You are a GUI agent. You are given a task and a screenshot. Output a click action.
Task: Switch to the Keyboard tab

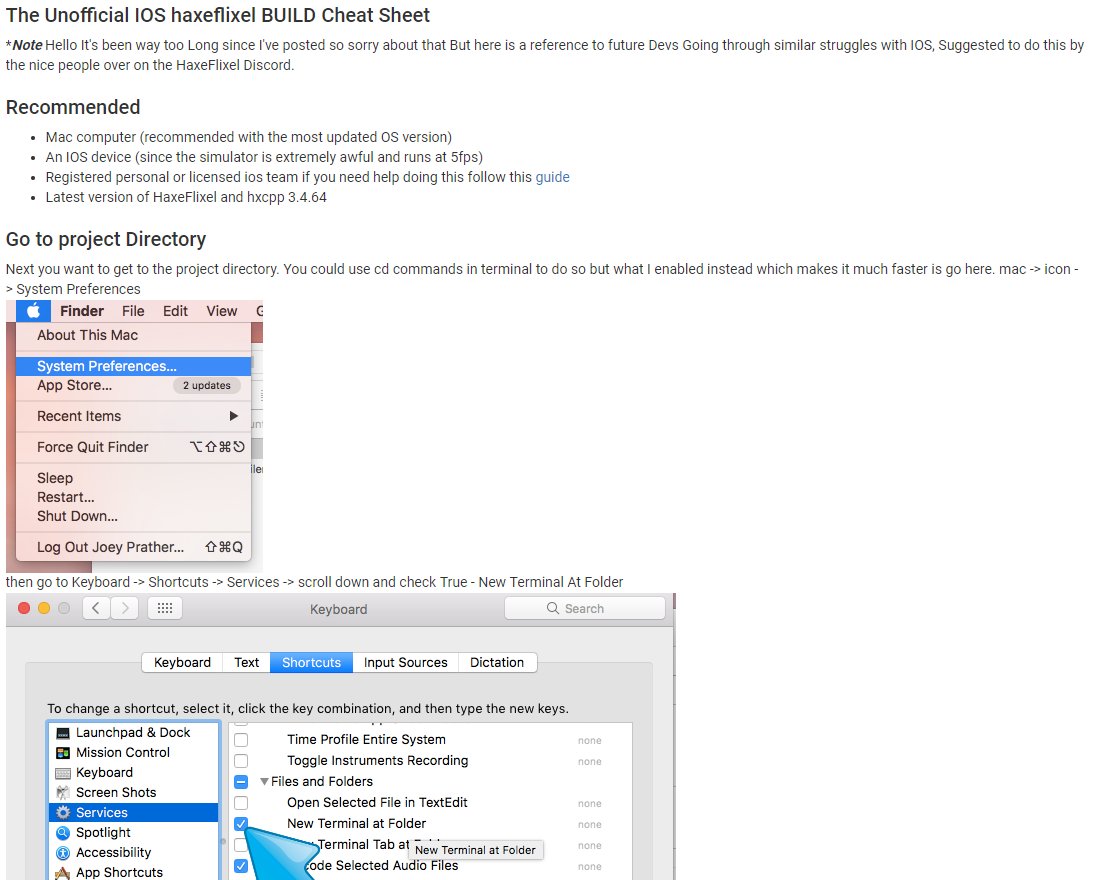(x=182, y=662)
